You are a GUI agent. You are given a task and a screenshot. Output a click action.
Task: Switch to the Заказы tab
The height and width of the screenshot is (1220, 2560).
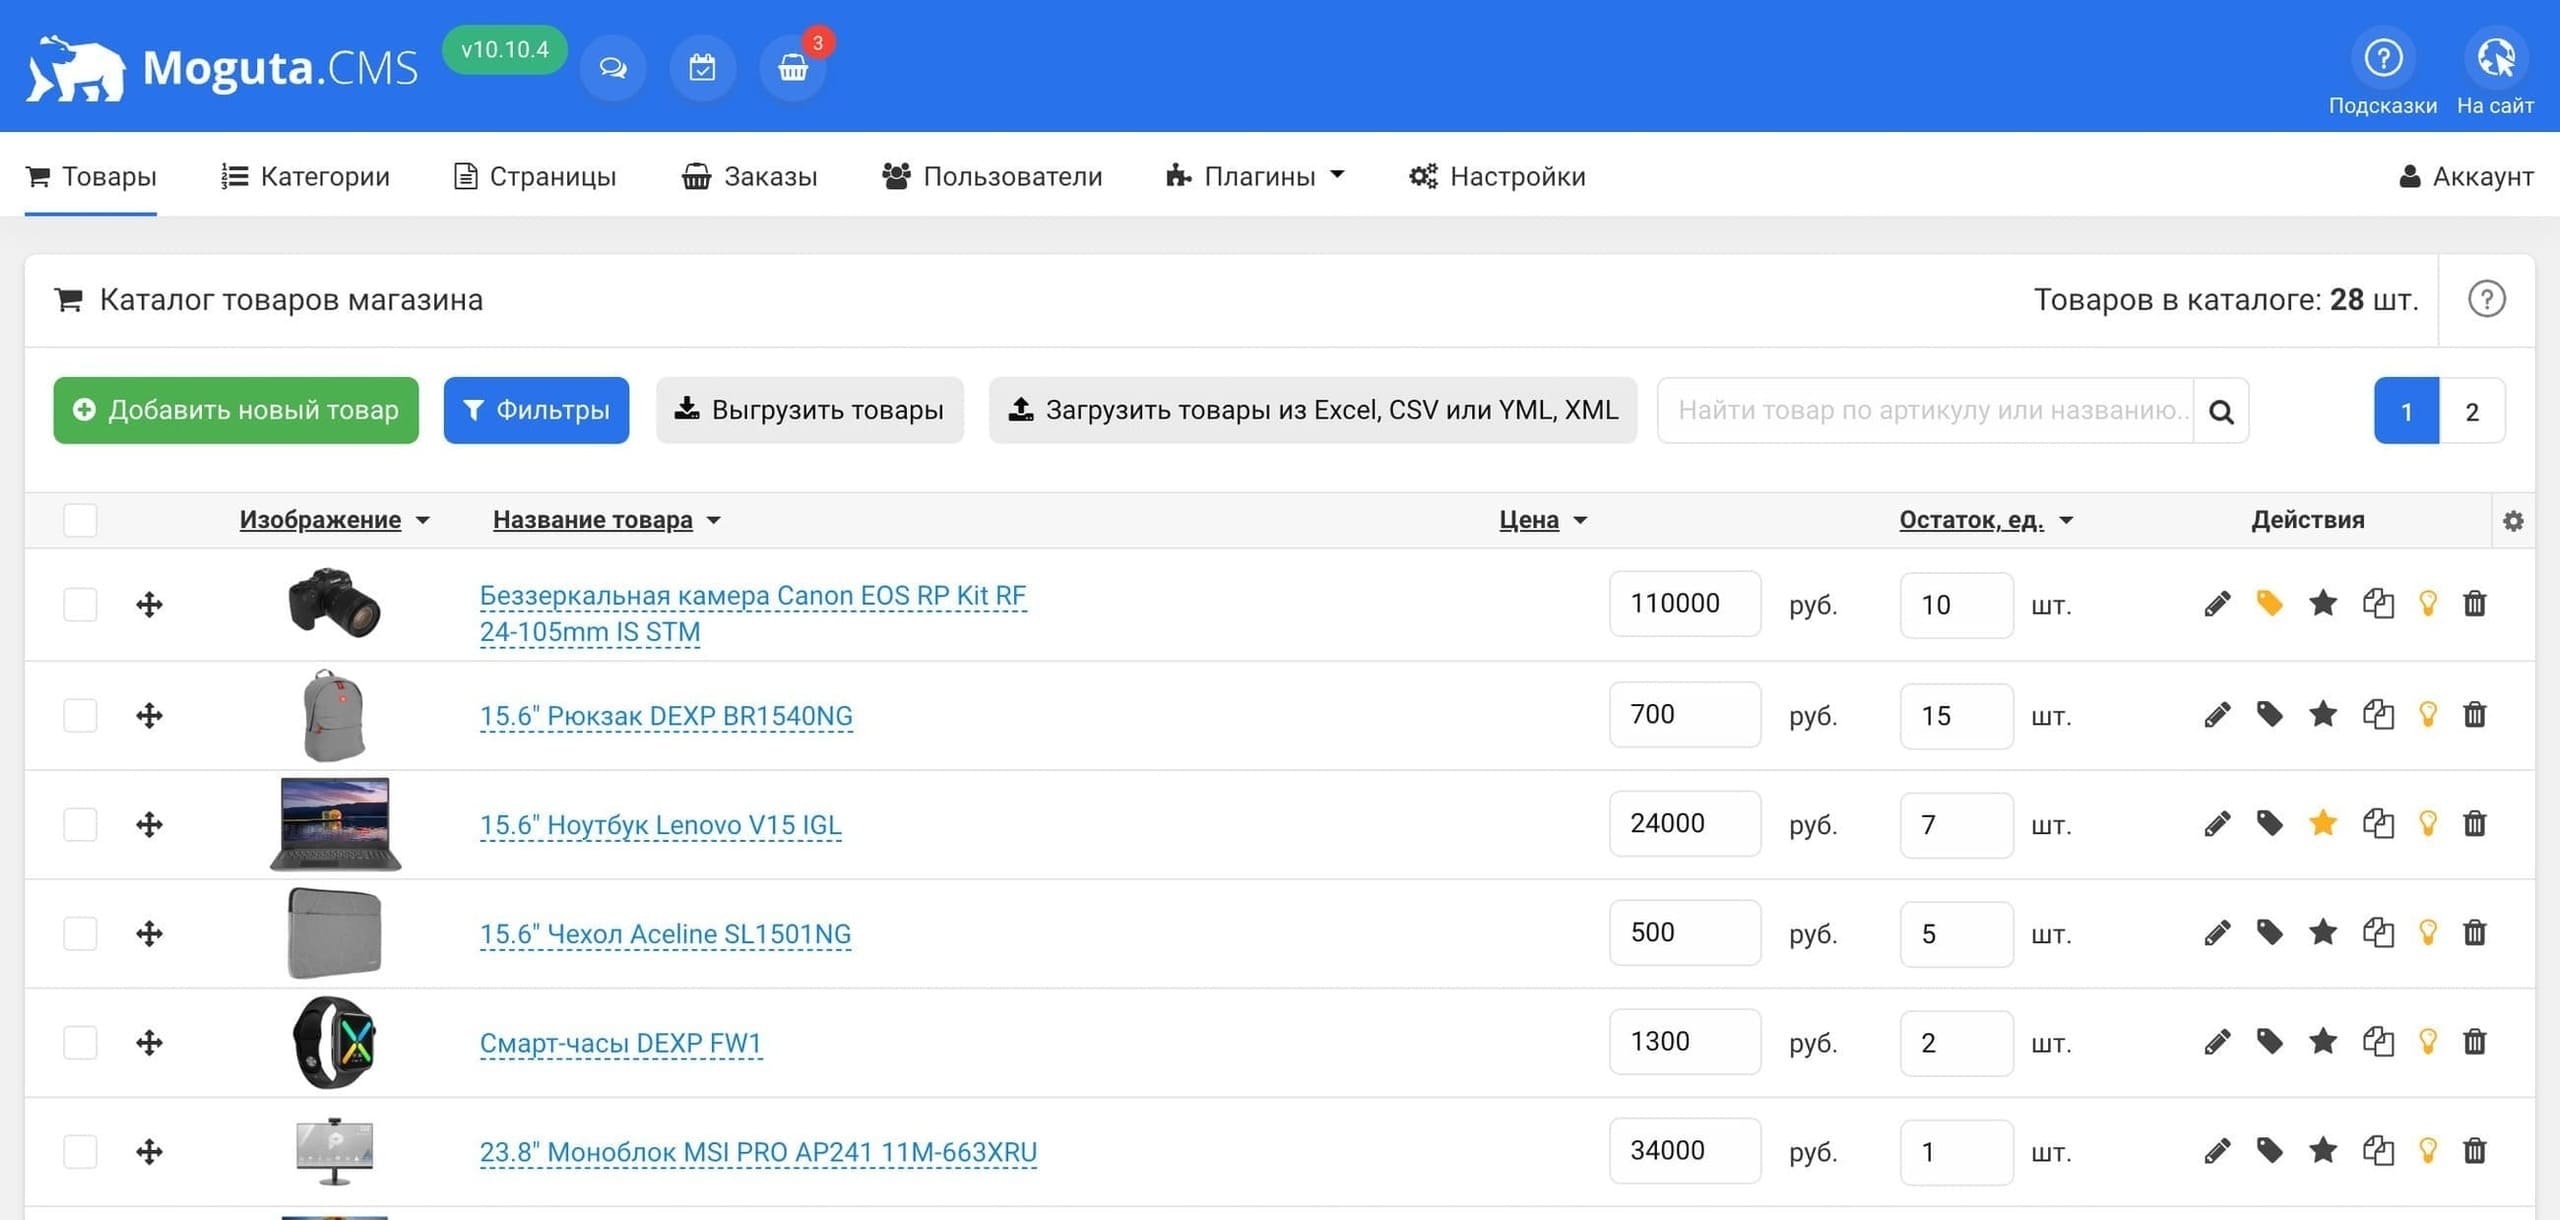750,177
